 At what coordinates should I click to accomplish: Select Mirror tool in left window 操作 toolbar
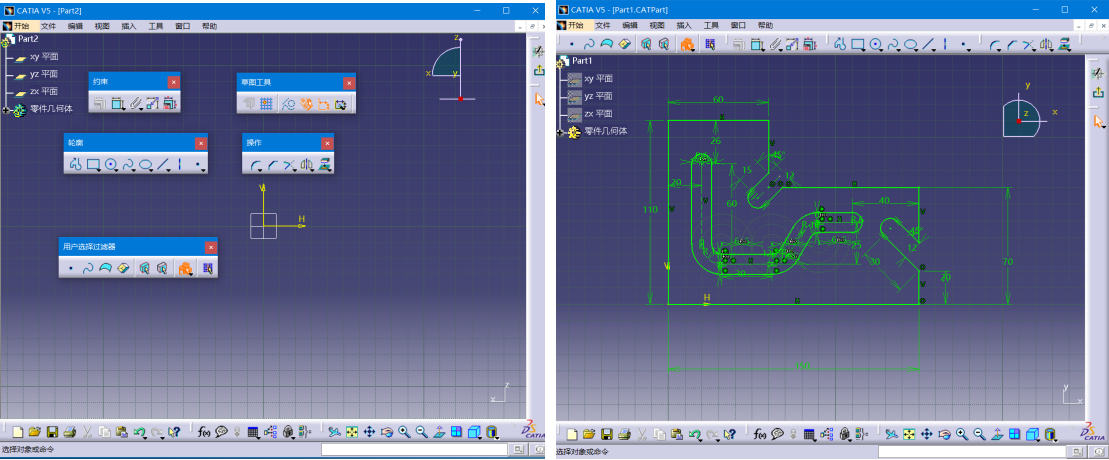(x=307, y=165)
